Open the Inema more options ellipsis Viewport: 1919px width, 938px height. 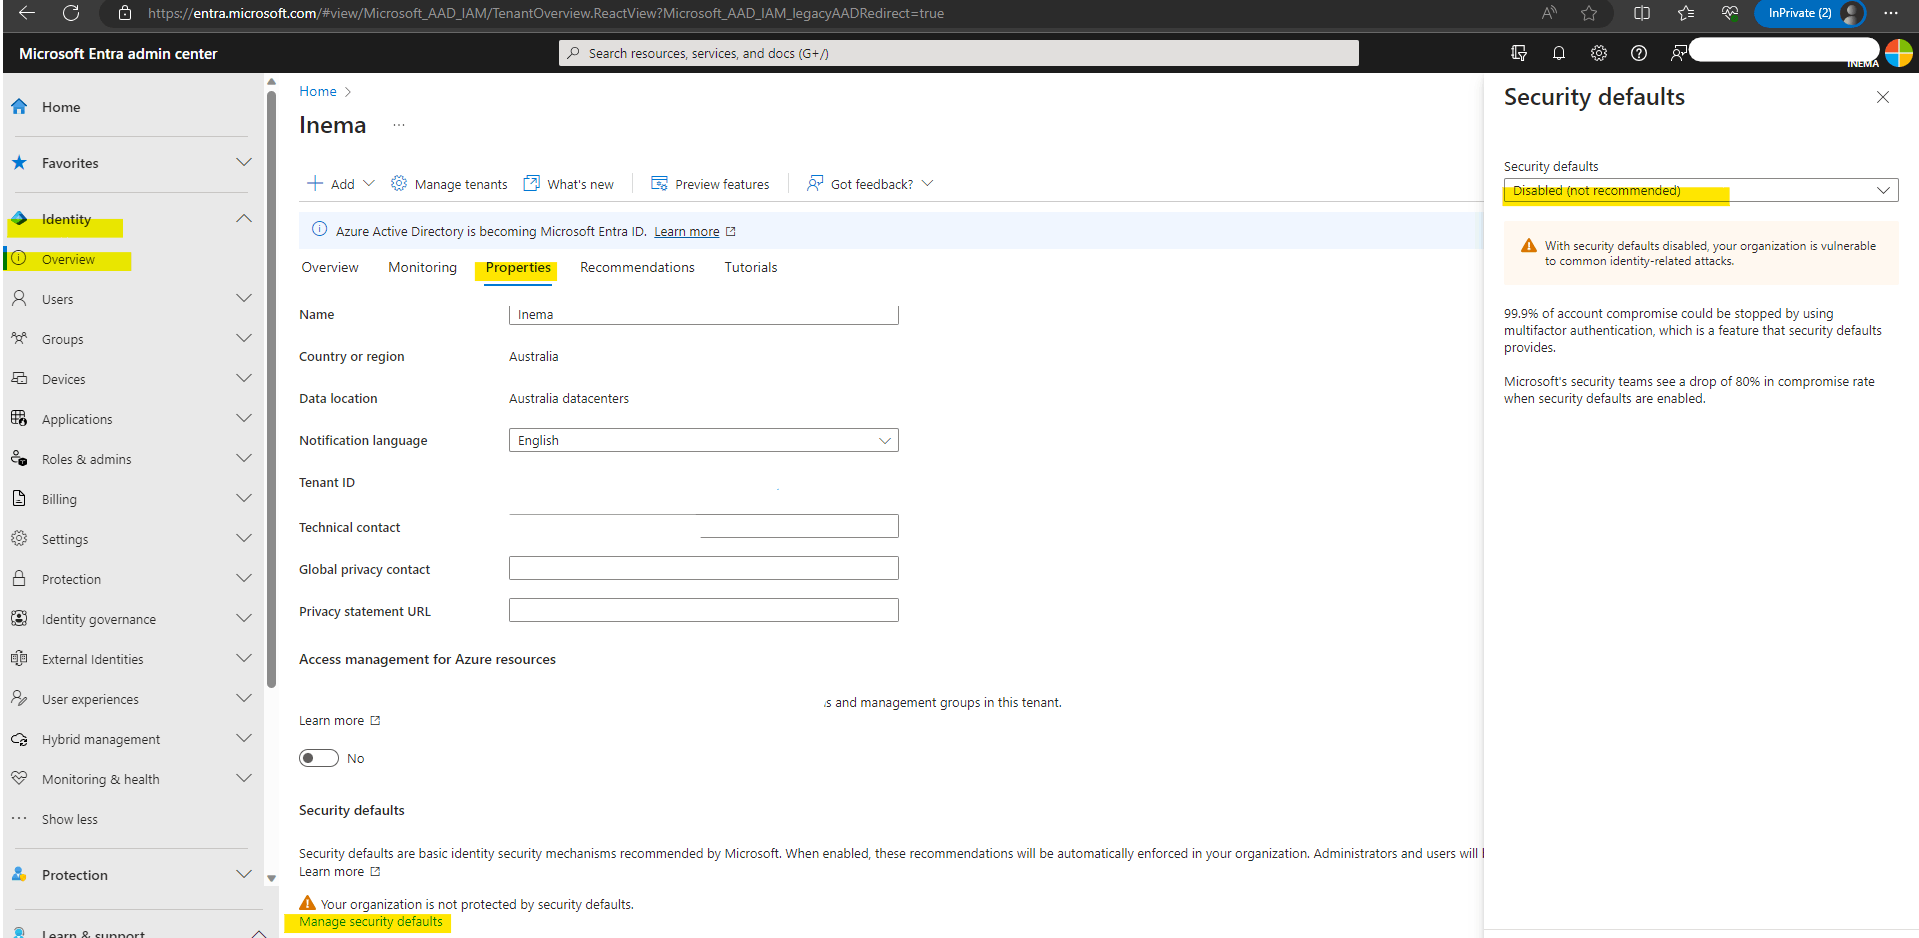coord(399,125)
